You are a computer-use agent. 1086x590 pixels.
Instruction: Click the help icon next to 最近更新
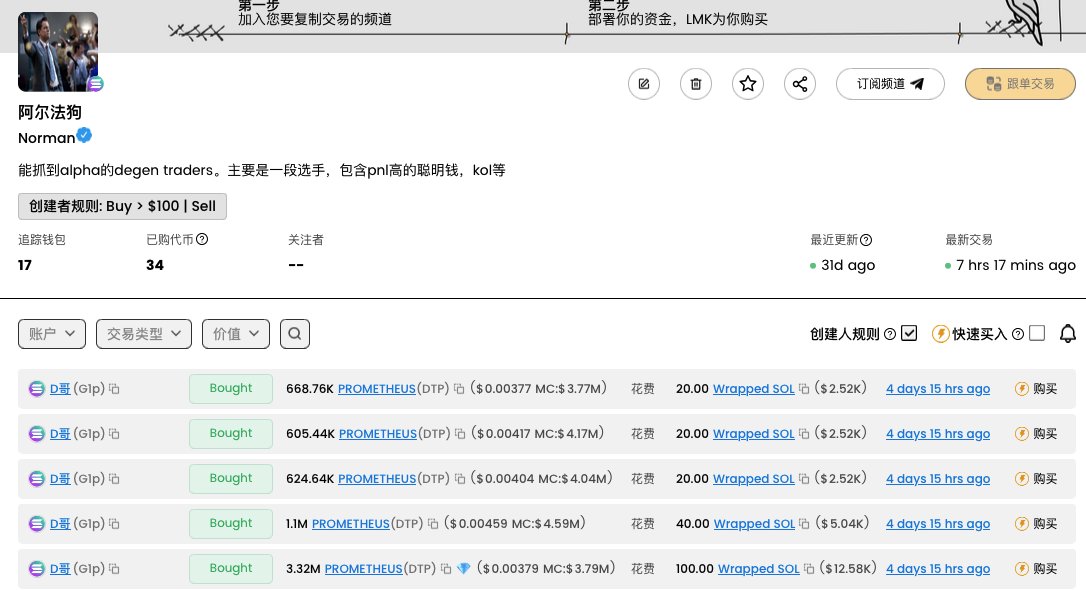[866, 240]
